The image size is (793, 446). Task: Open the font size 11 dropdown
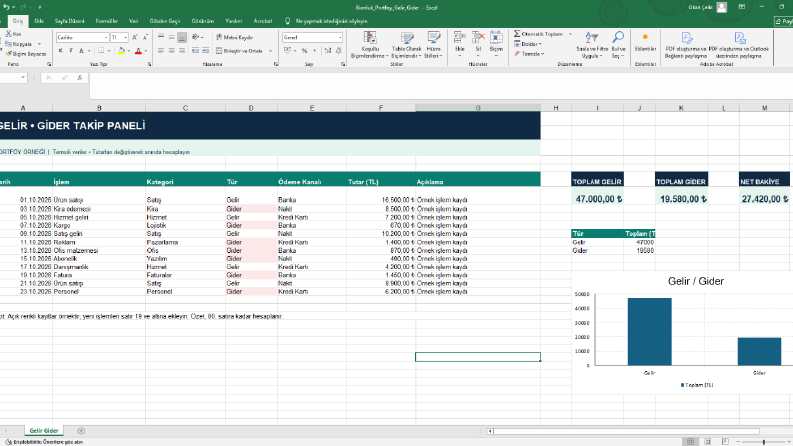pos(125,37)
